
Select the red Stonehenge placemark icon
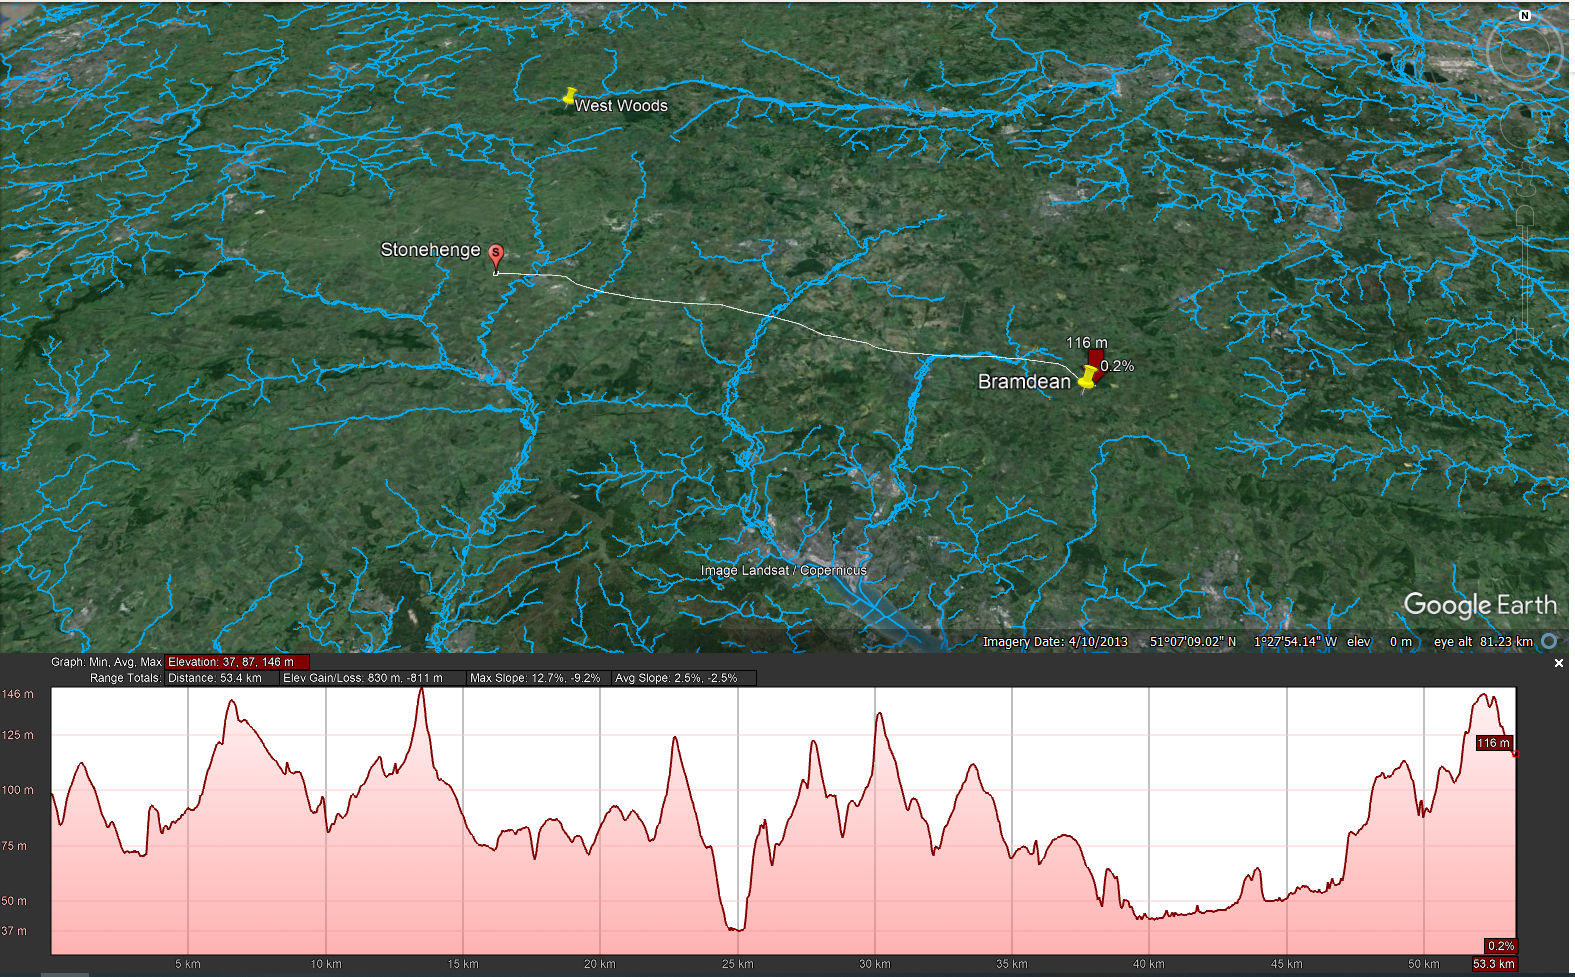click(496, 256)
